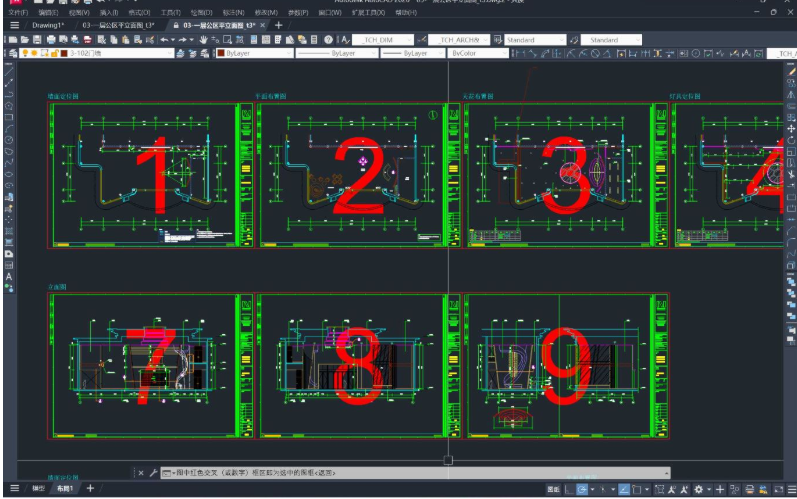
Task: Toggle the paper/model space button
Action: click(553, 489)
